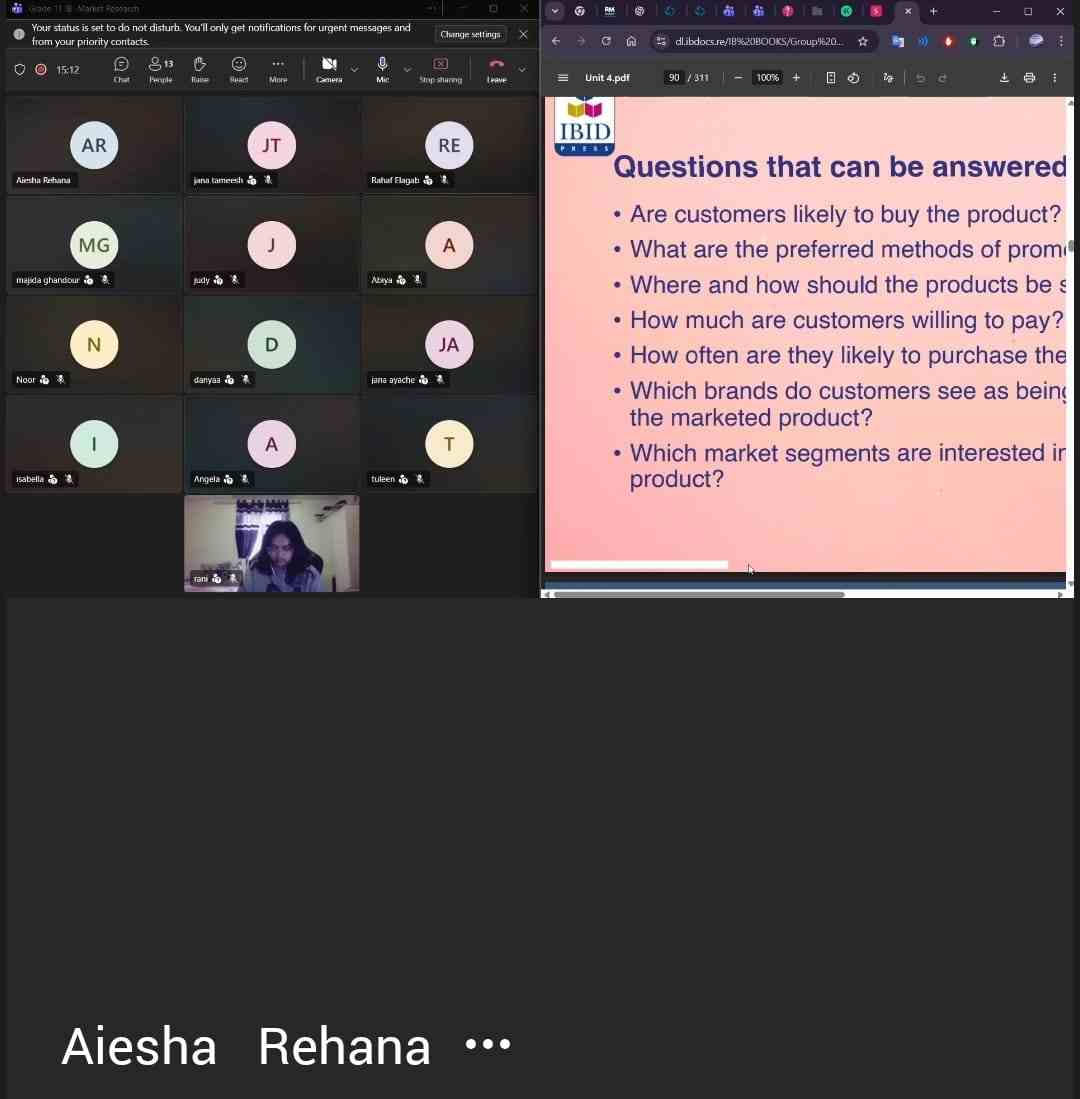
Task: Open the React emoji menu
Action: tap(239, 69)
